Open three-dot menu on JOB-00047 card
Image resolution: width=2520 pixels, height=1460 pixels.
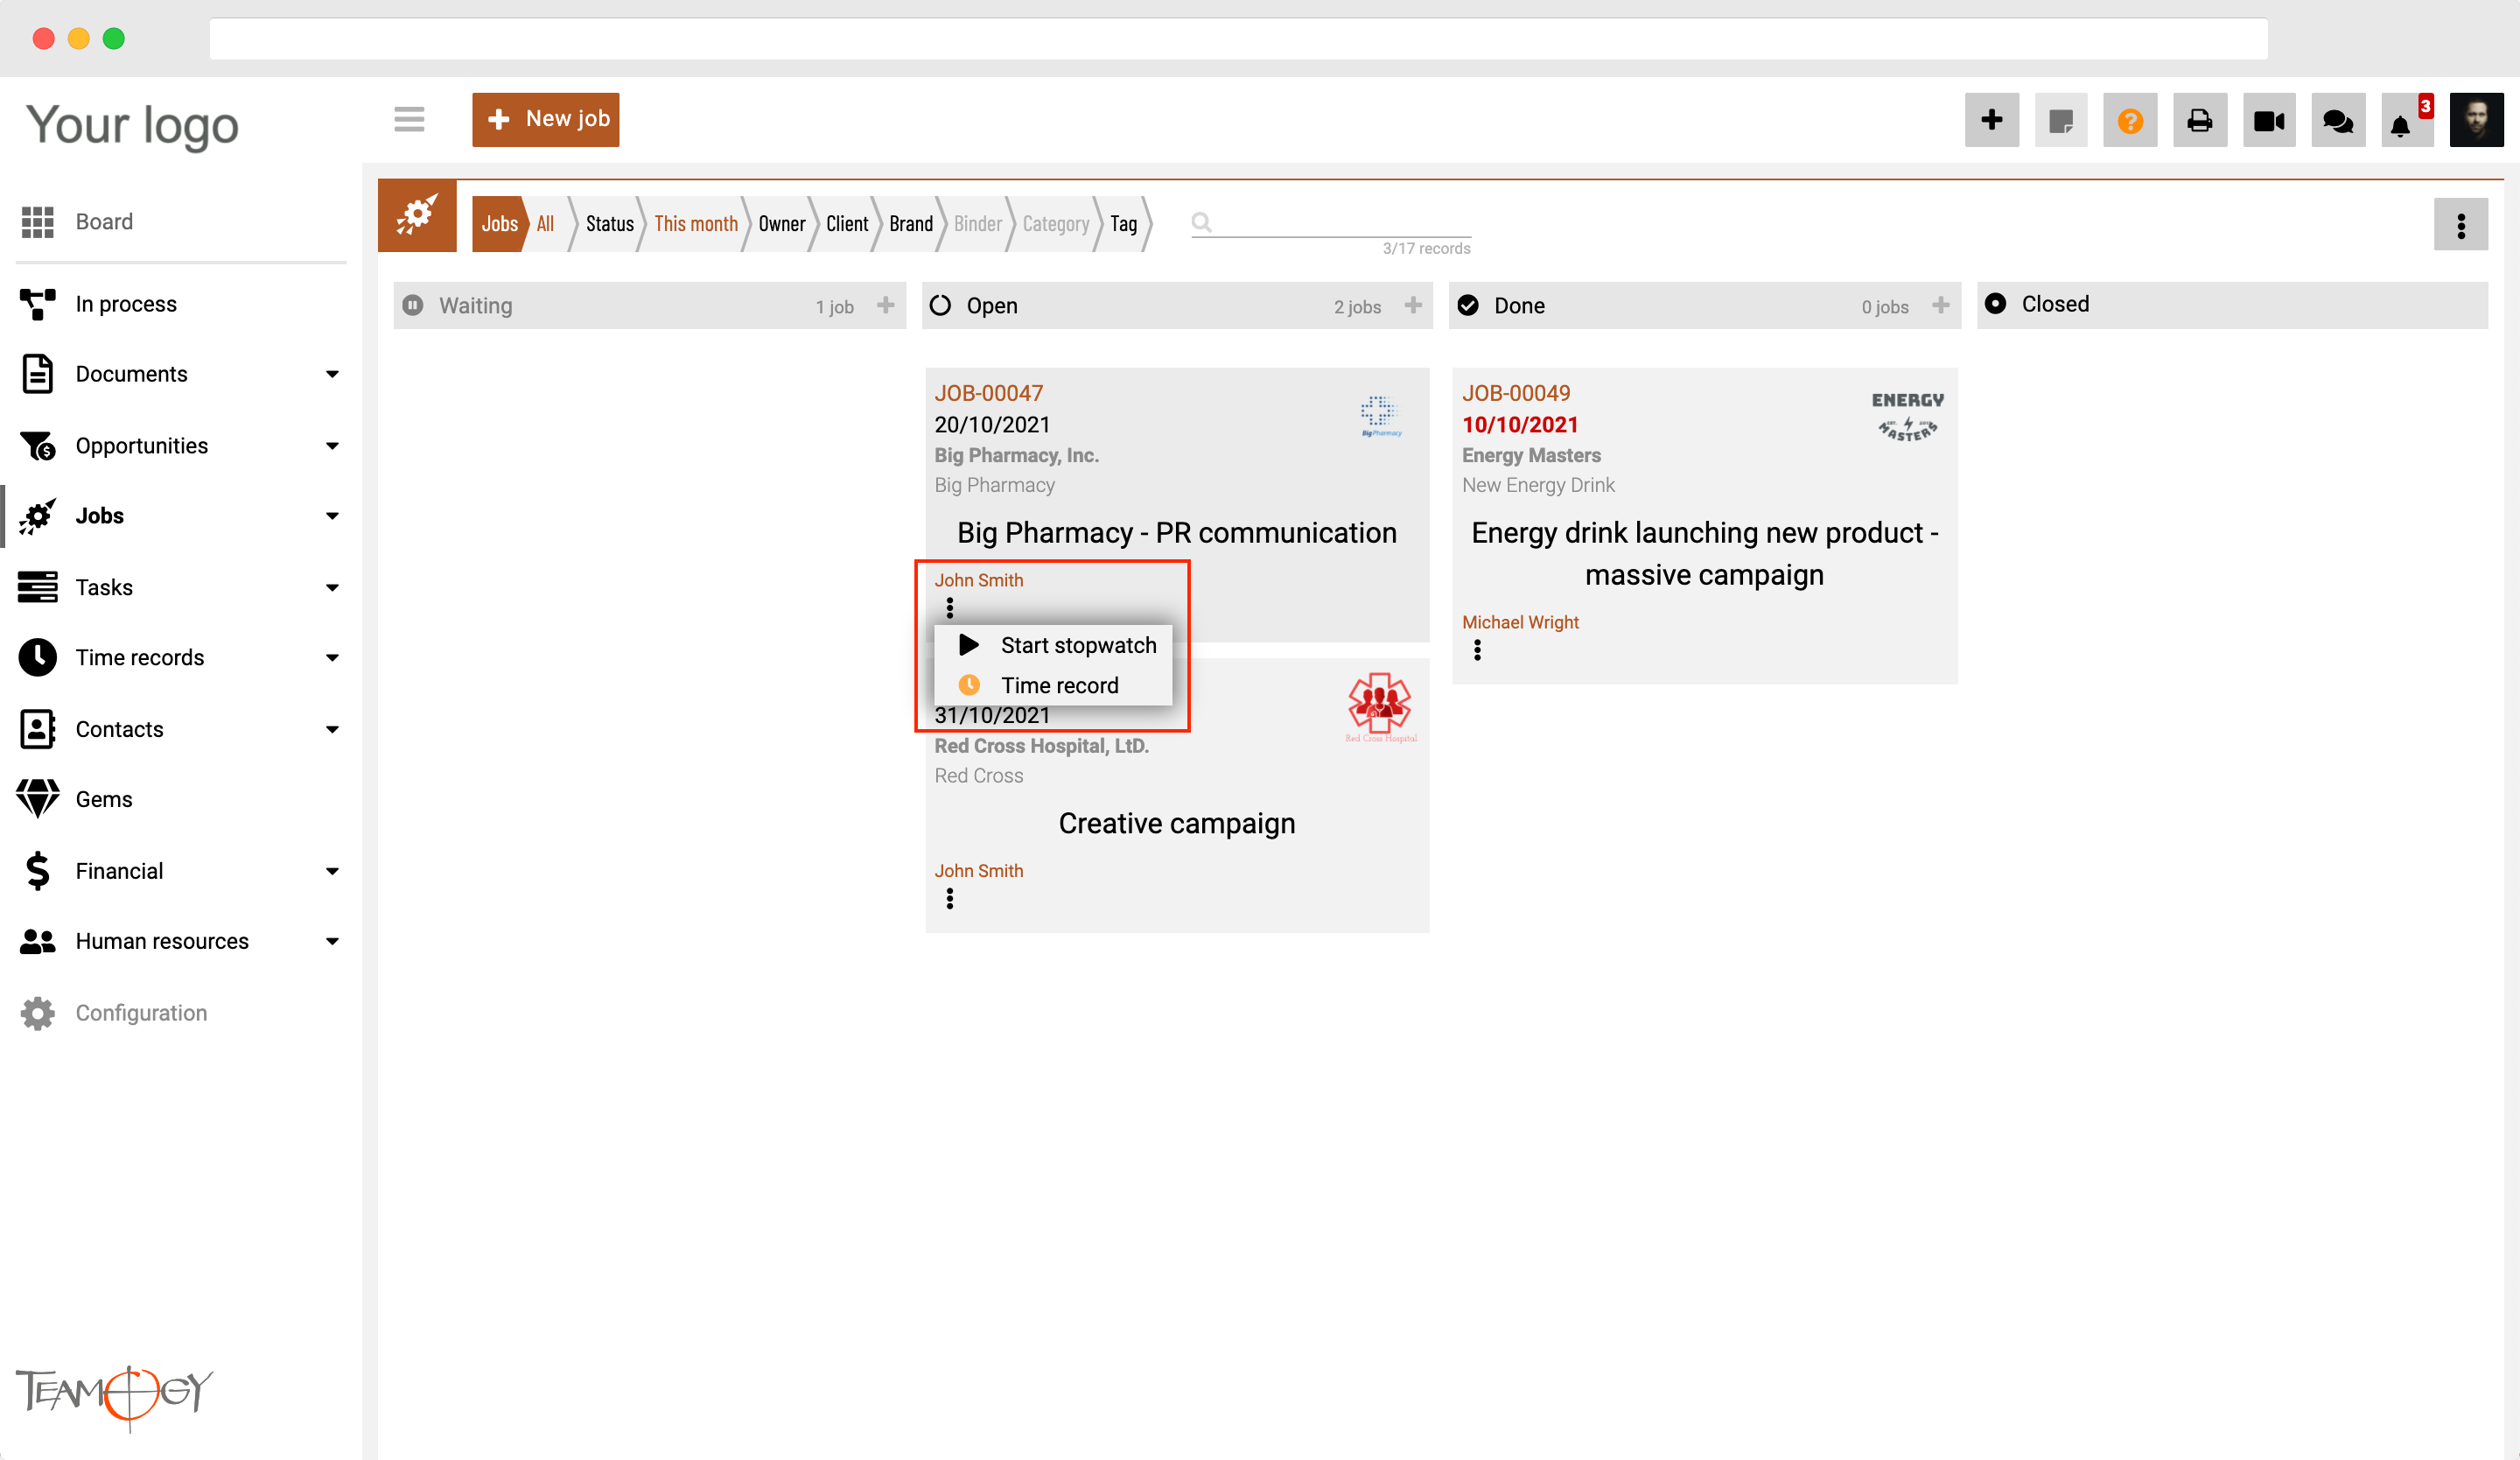[x=950, y=608]
